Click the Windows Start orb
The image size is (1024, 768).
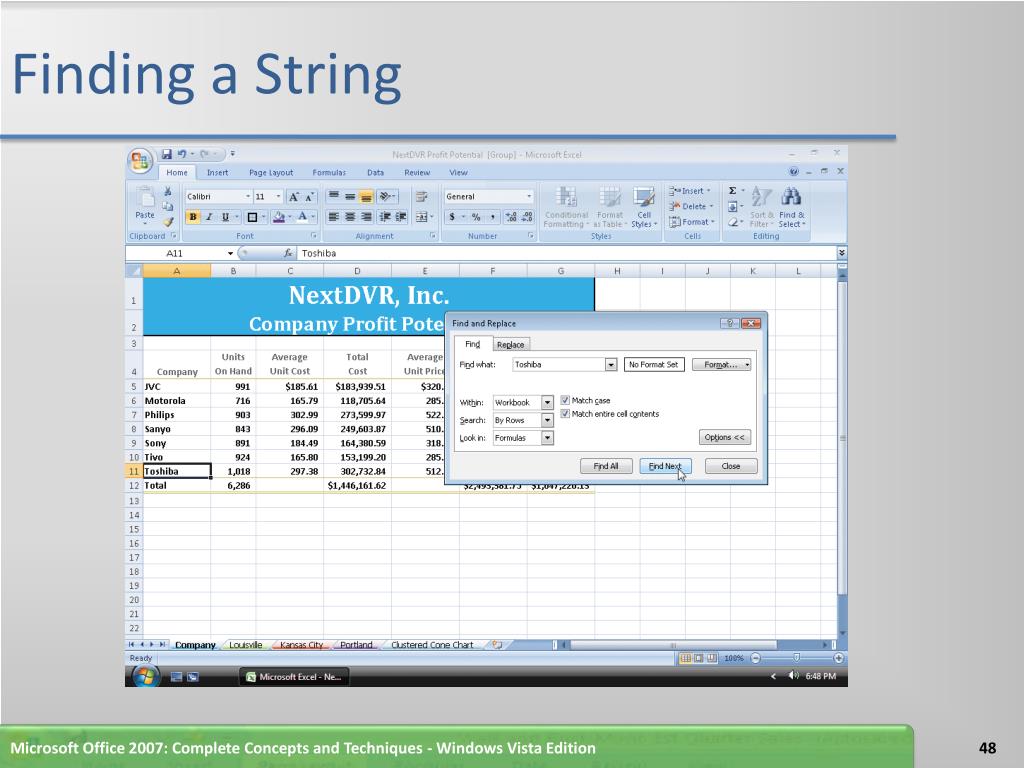tap(145, 677)
